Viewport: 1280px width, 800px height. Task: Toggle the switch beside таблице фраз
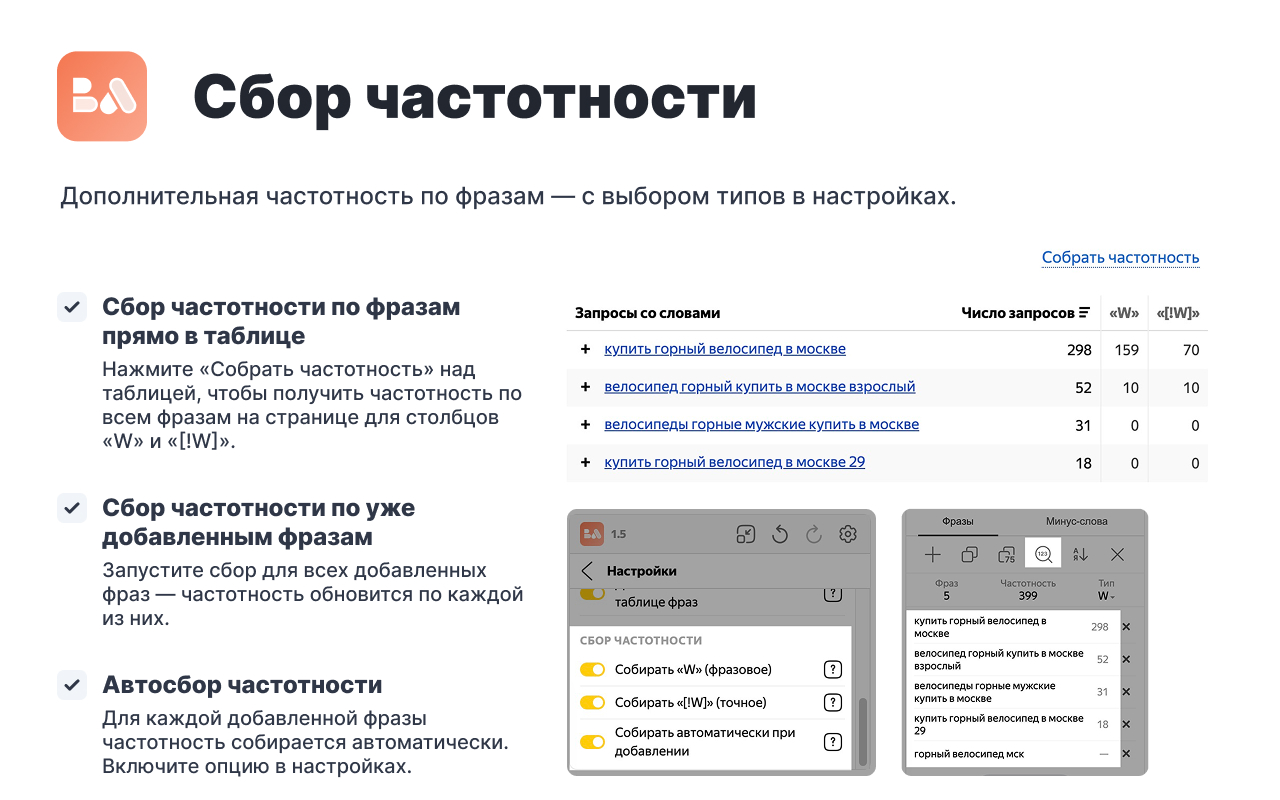pos(593,593)
